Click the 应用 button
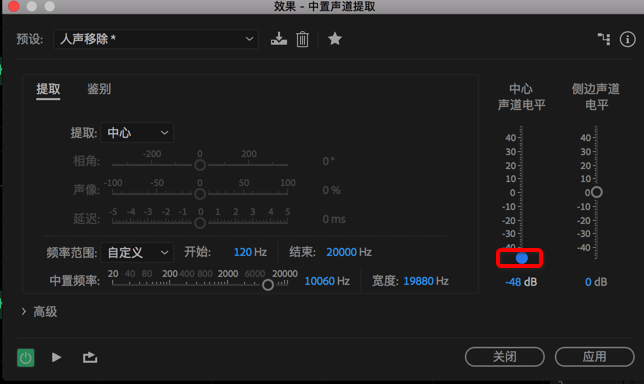644x384 pixels. (x=594, y=356)
